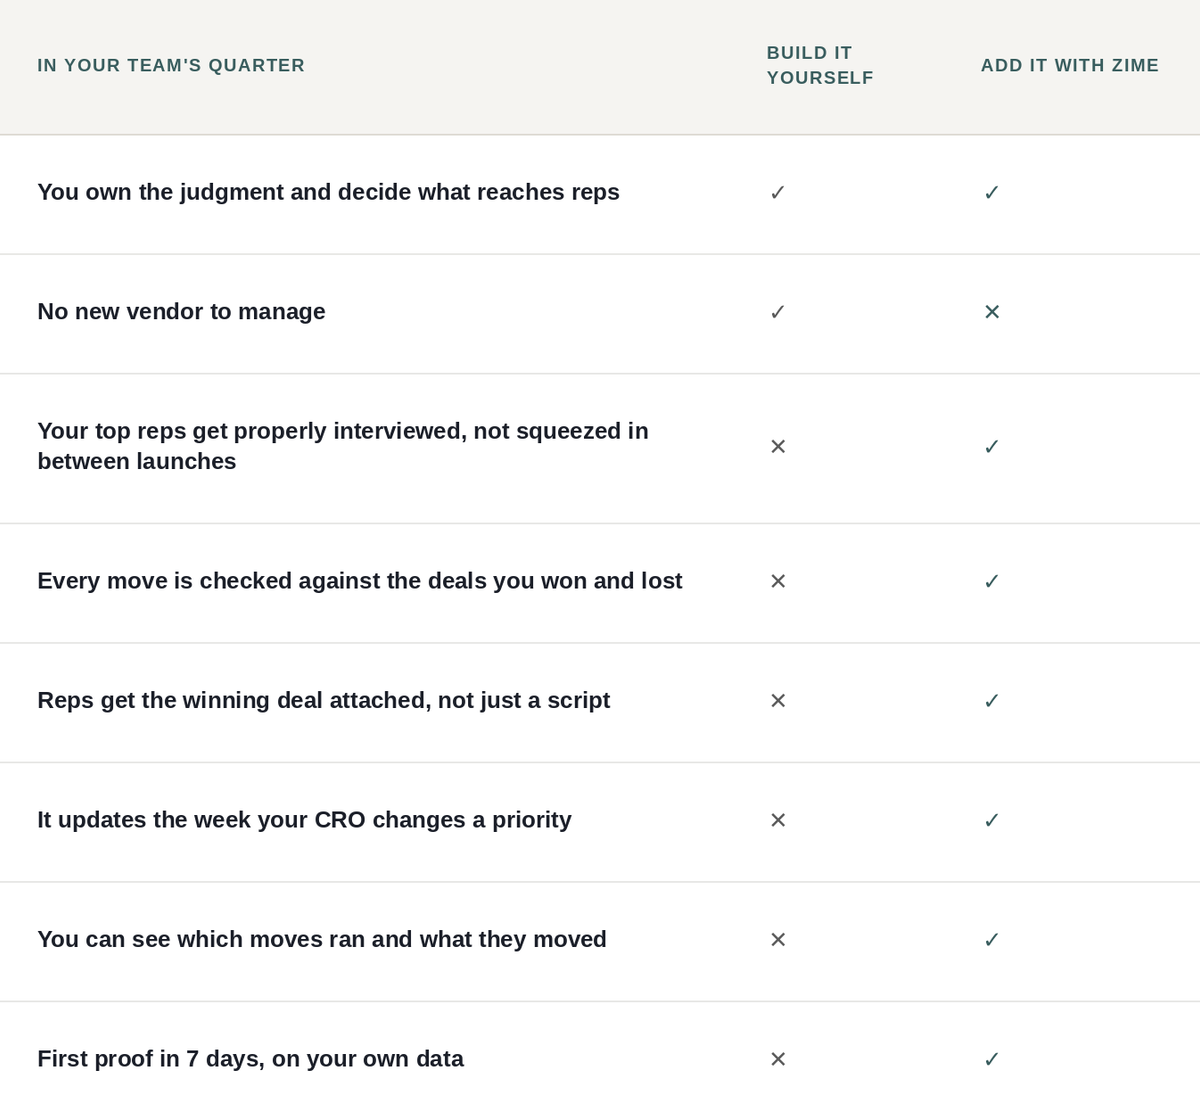
Task: Select 'Every move is checked against the deals' text
Action: [360, 581]
